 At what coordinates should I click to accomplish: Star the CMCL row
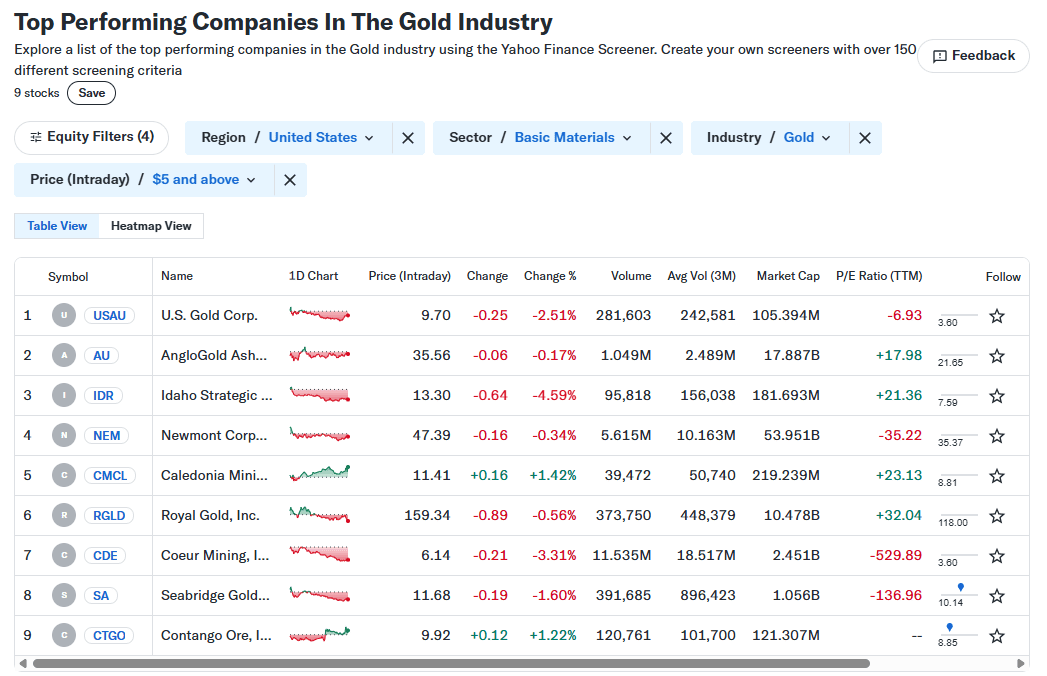pos(996,476)
